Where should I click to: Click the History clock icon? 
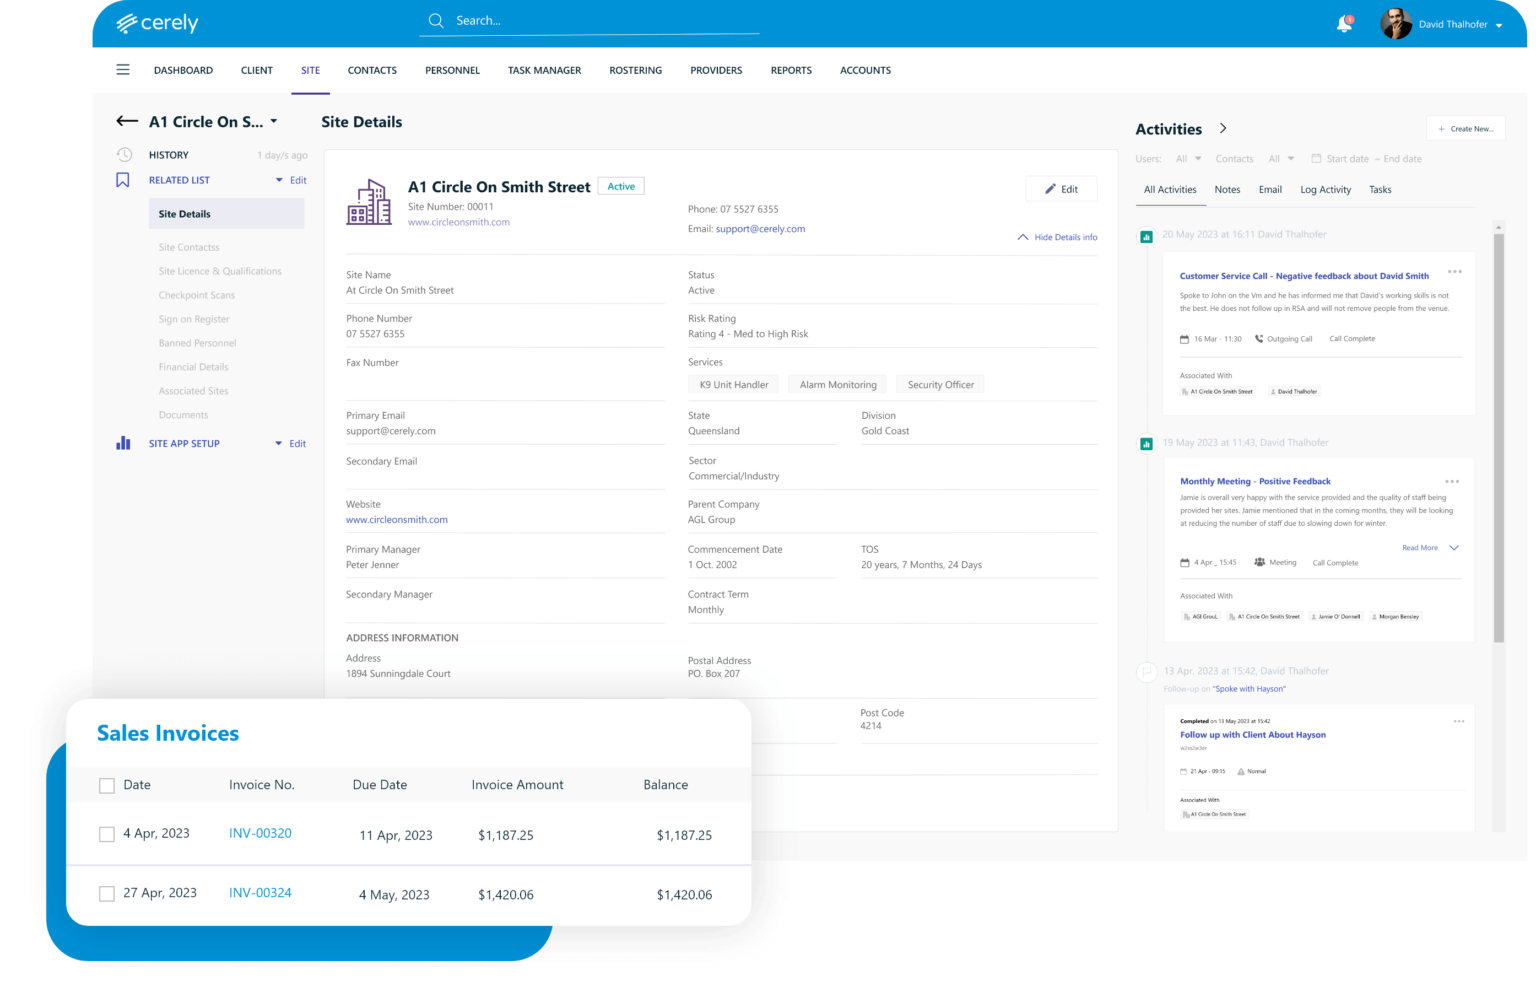click(x=124, y=155)
